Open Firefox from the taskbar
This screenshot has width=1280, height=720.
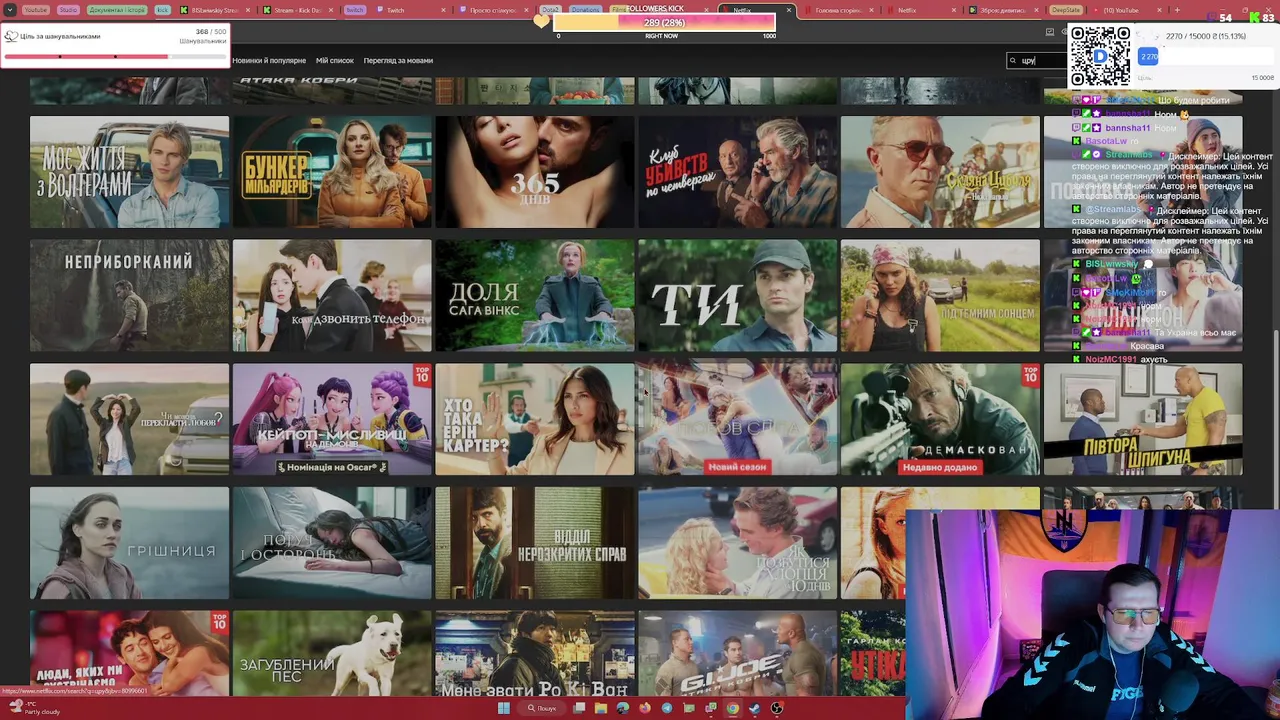[645, 708]
